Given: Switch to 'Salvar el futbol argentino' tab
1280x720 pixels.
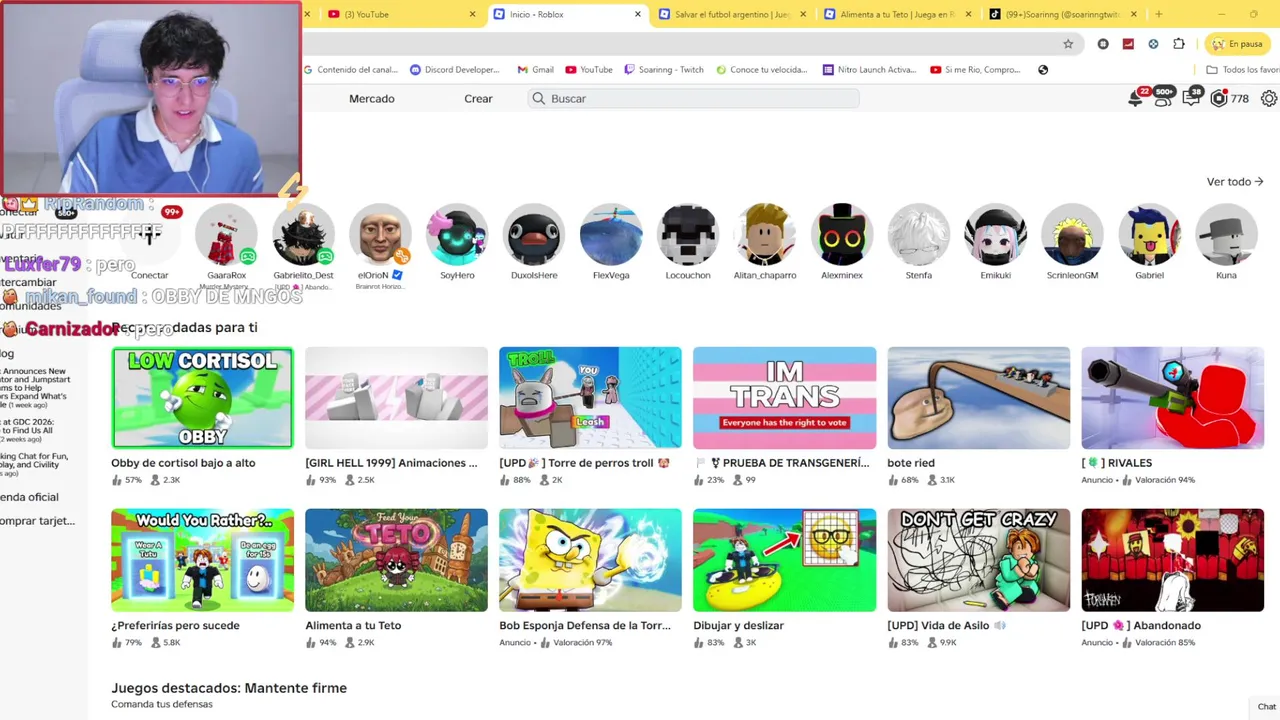Looking at the screenshot, I should tap(732, 14).
